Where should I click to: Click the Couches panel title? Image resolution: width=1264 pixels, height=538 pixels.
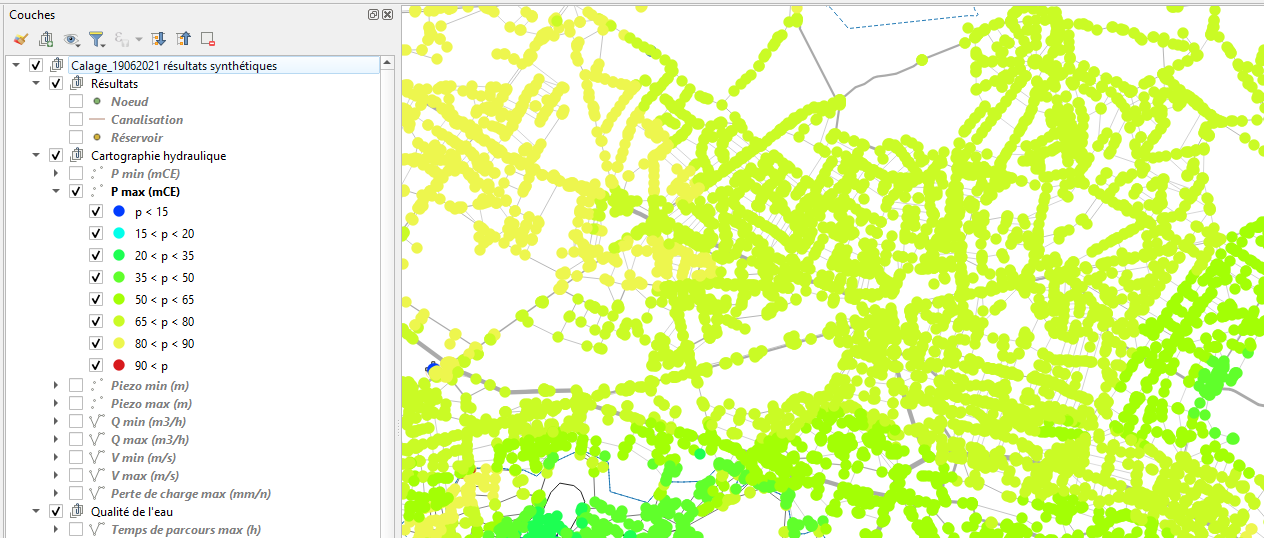[x=33, y=15]
